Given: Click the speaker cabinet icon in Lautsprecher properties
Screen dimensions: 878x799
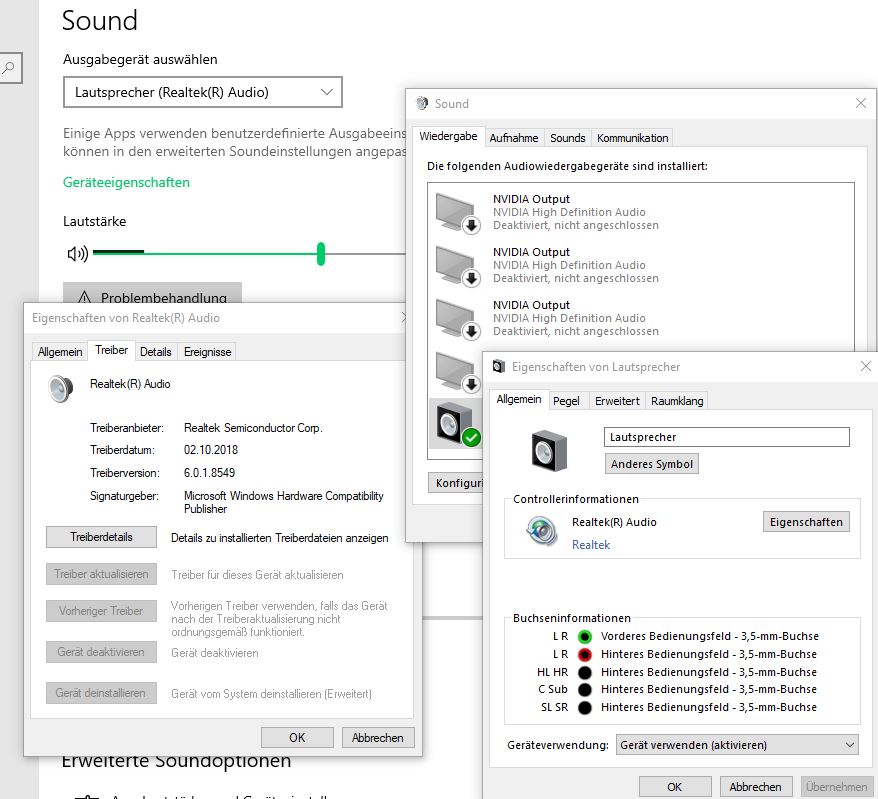Looking at the screenshot, I should pos(549,450).
